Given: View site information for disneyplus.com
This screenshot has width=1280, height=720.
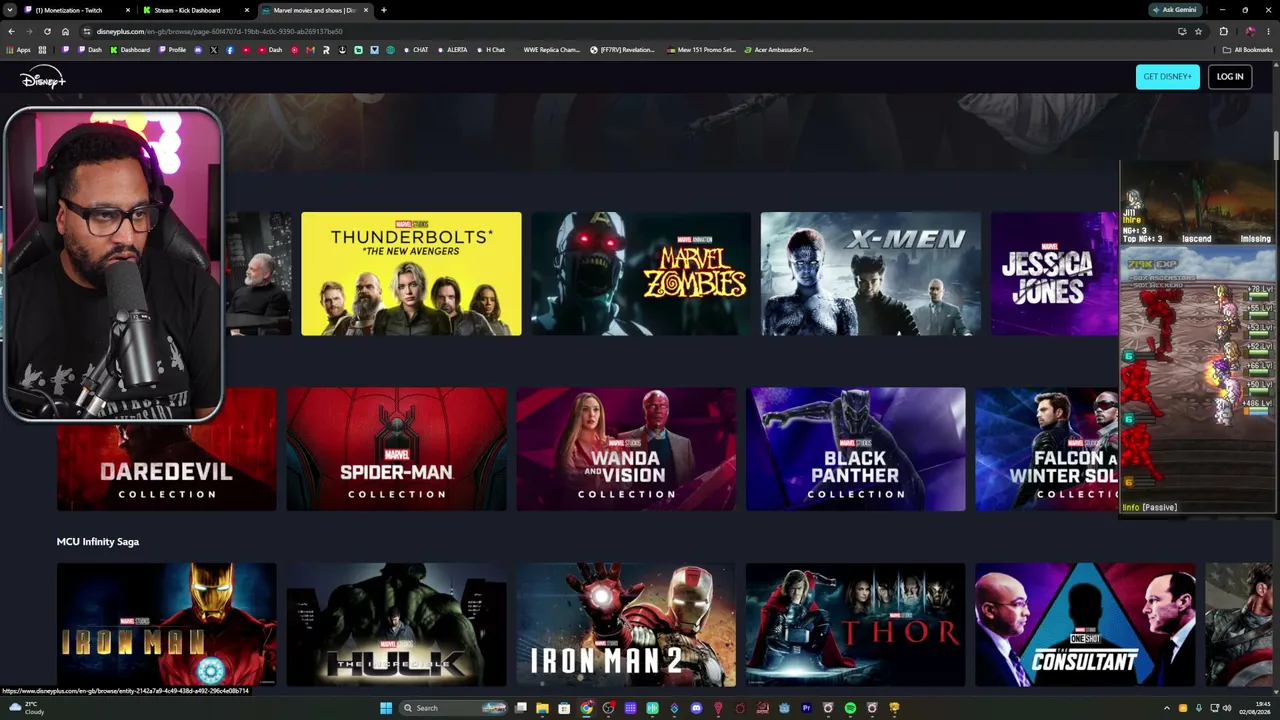Looking at the screenshot, I should 88,31.
